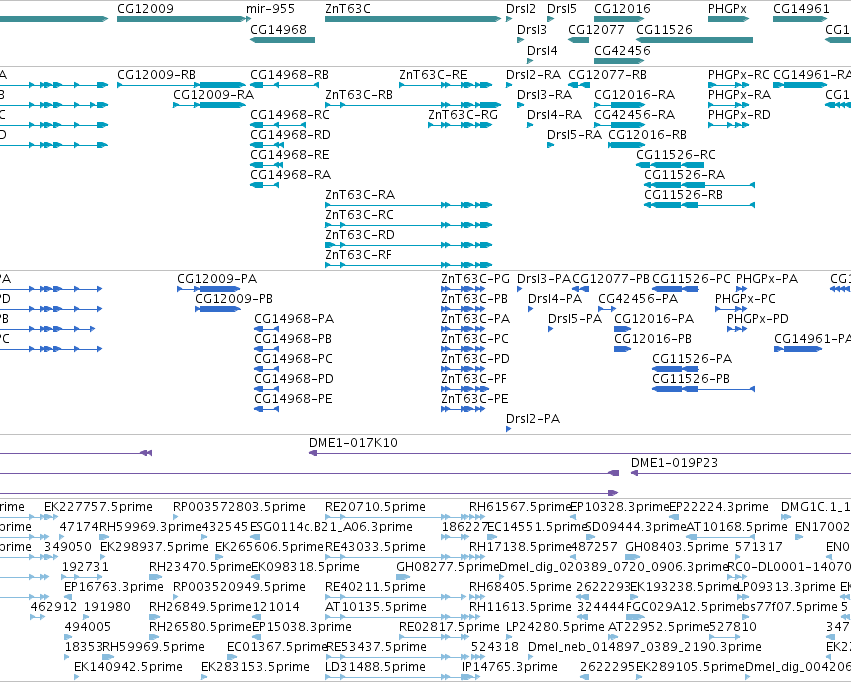Image resolution: width=851 pixels, height=682 pixels.
Task: Click protein Drsl2-PA label
Action: (x=533, y=419)
